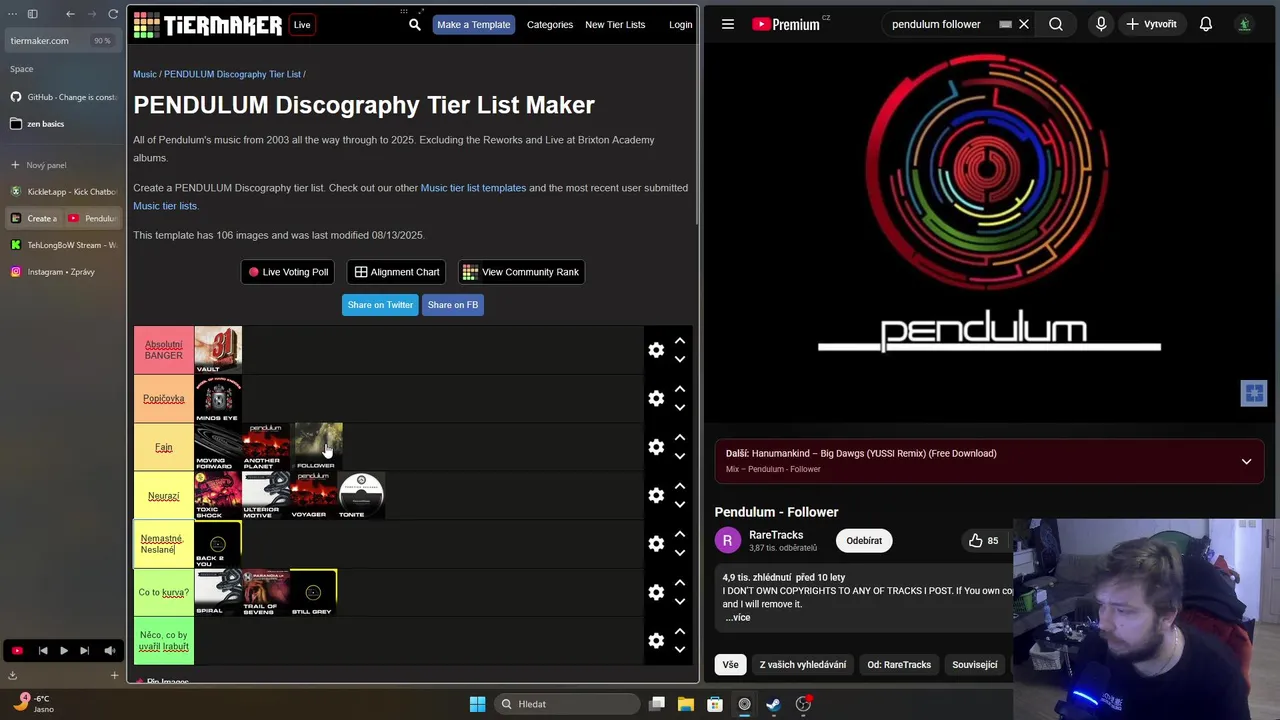Start a Live Voting Poll

289,272
